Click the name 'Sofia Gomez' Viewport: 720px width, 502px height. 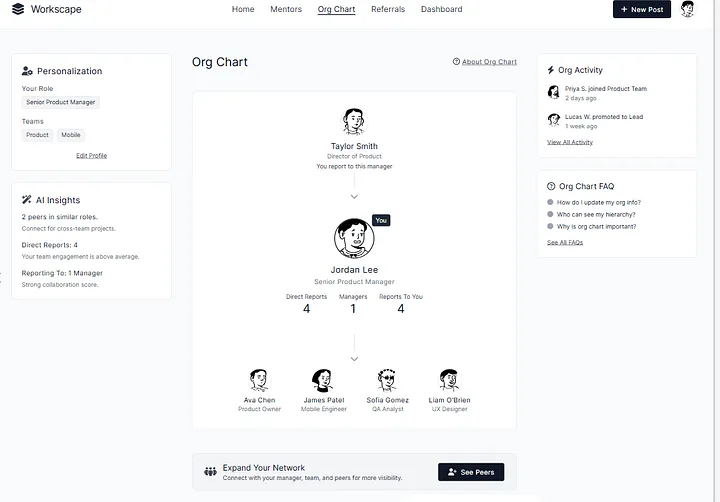point(388,400)
